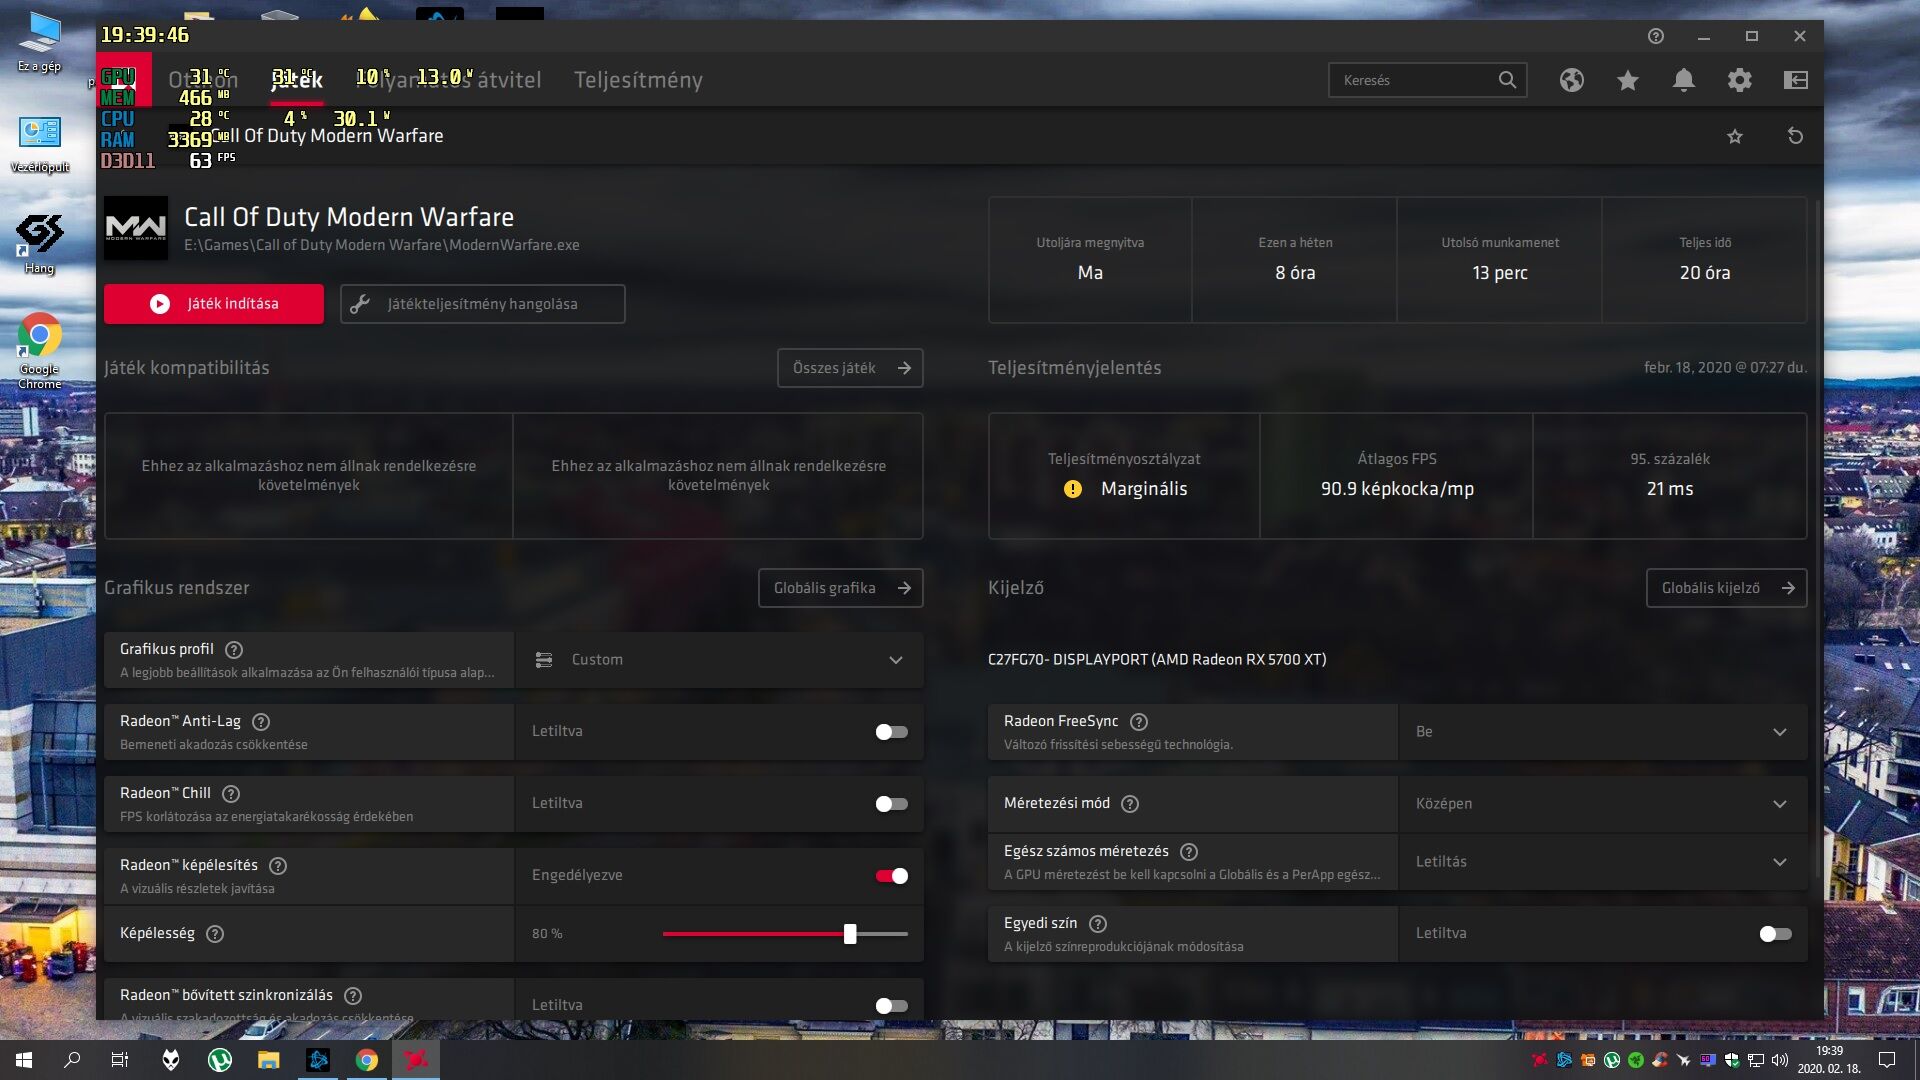Open the web browser globe icon
Viewport: 1920px width, 1080px height.
pyautogui.click(x=1572, y=80)
